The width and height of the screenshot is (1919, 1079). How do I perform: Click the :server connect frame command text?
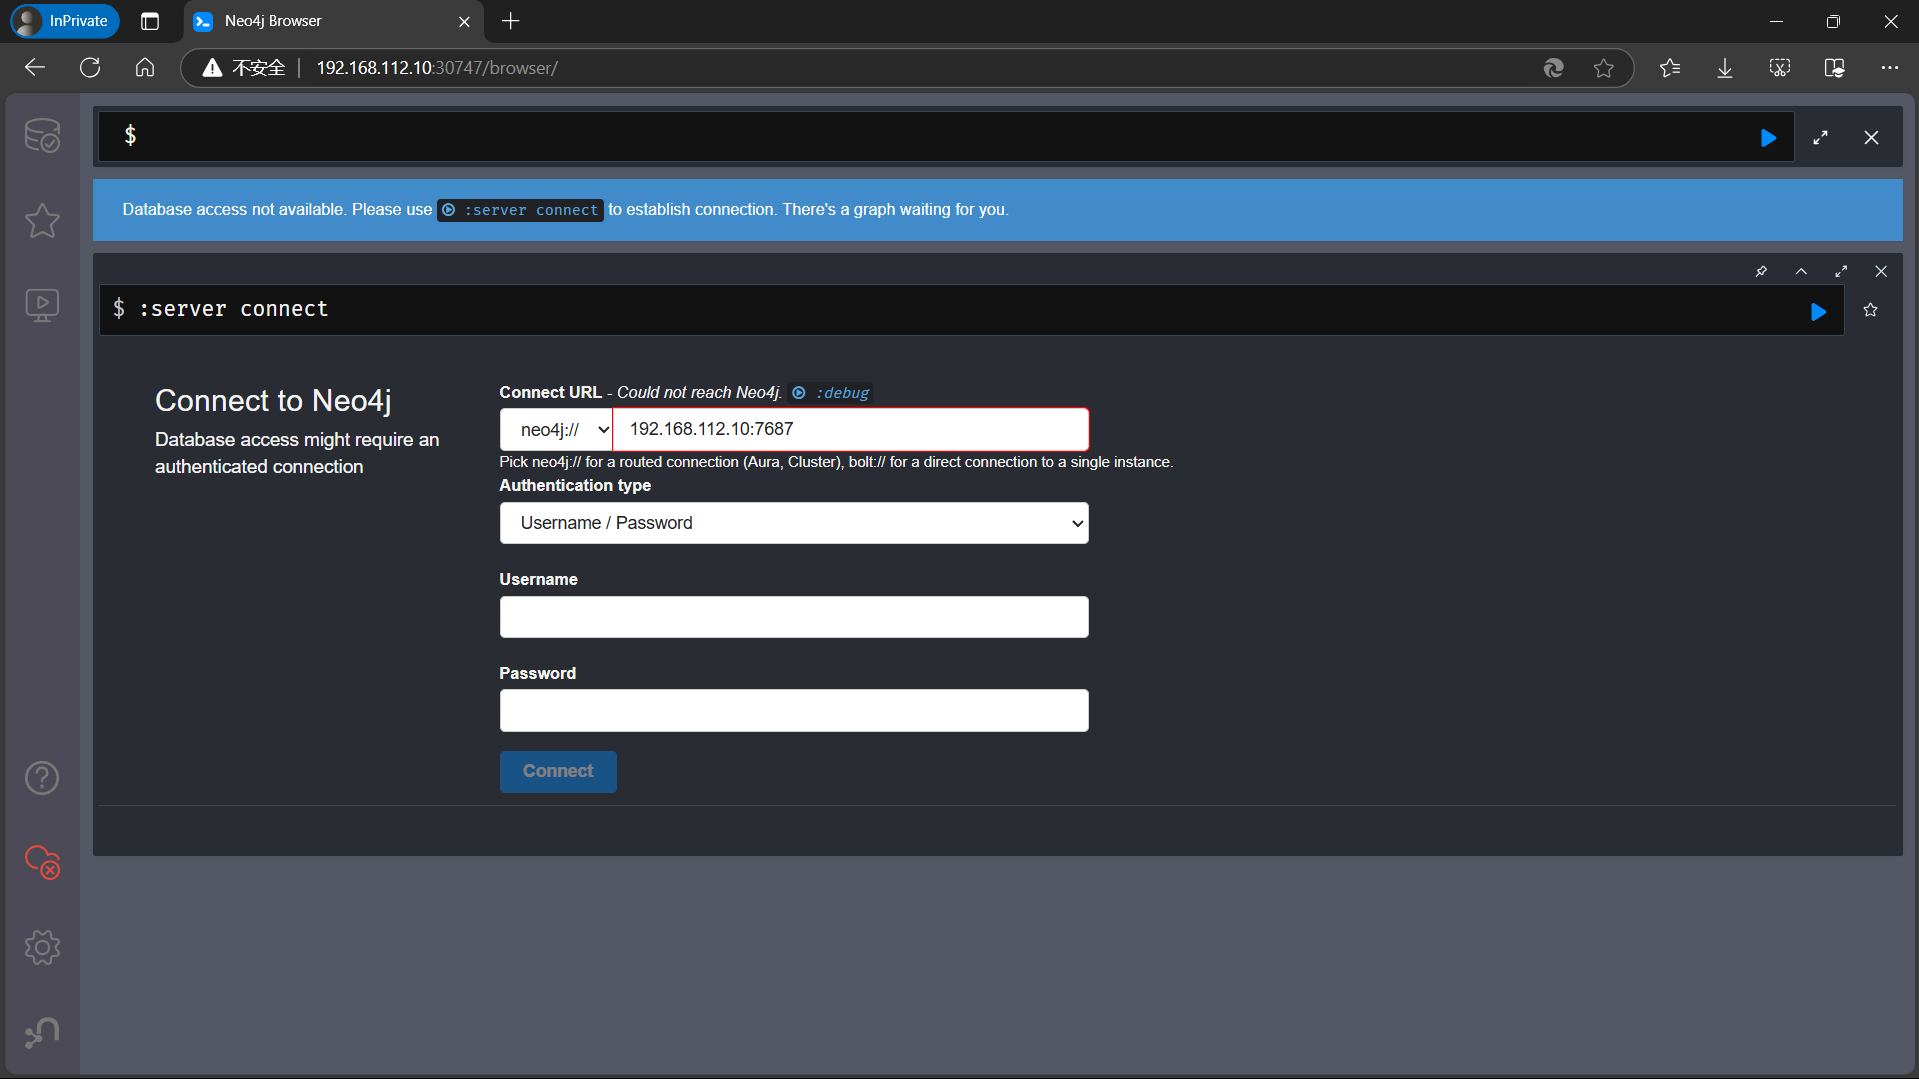tap(234, 310)
